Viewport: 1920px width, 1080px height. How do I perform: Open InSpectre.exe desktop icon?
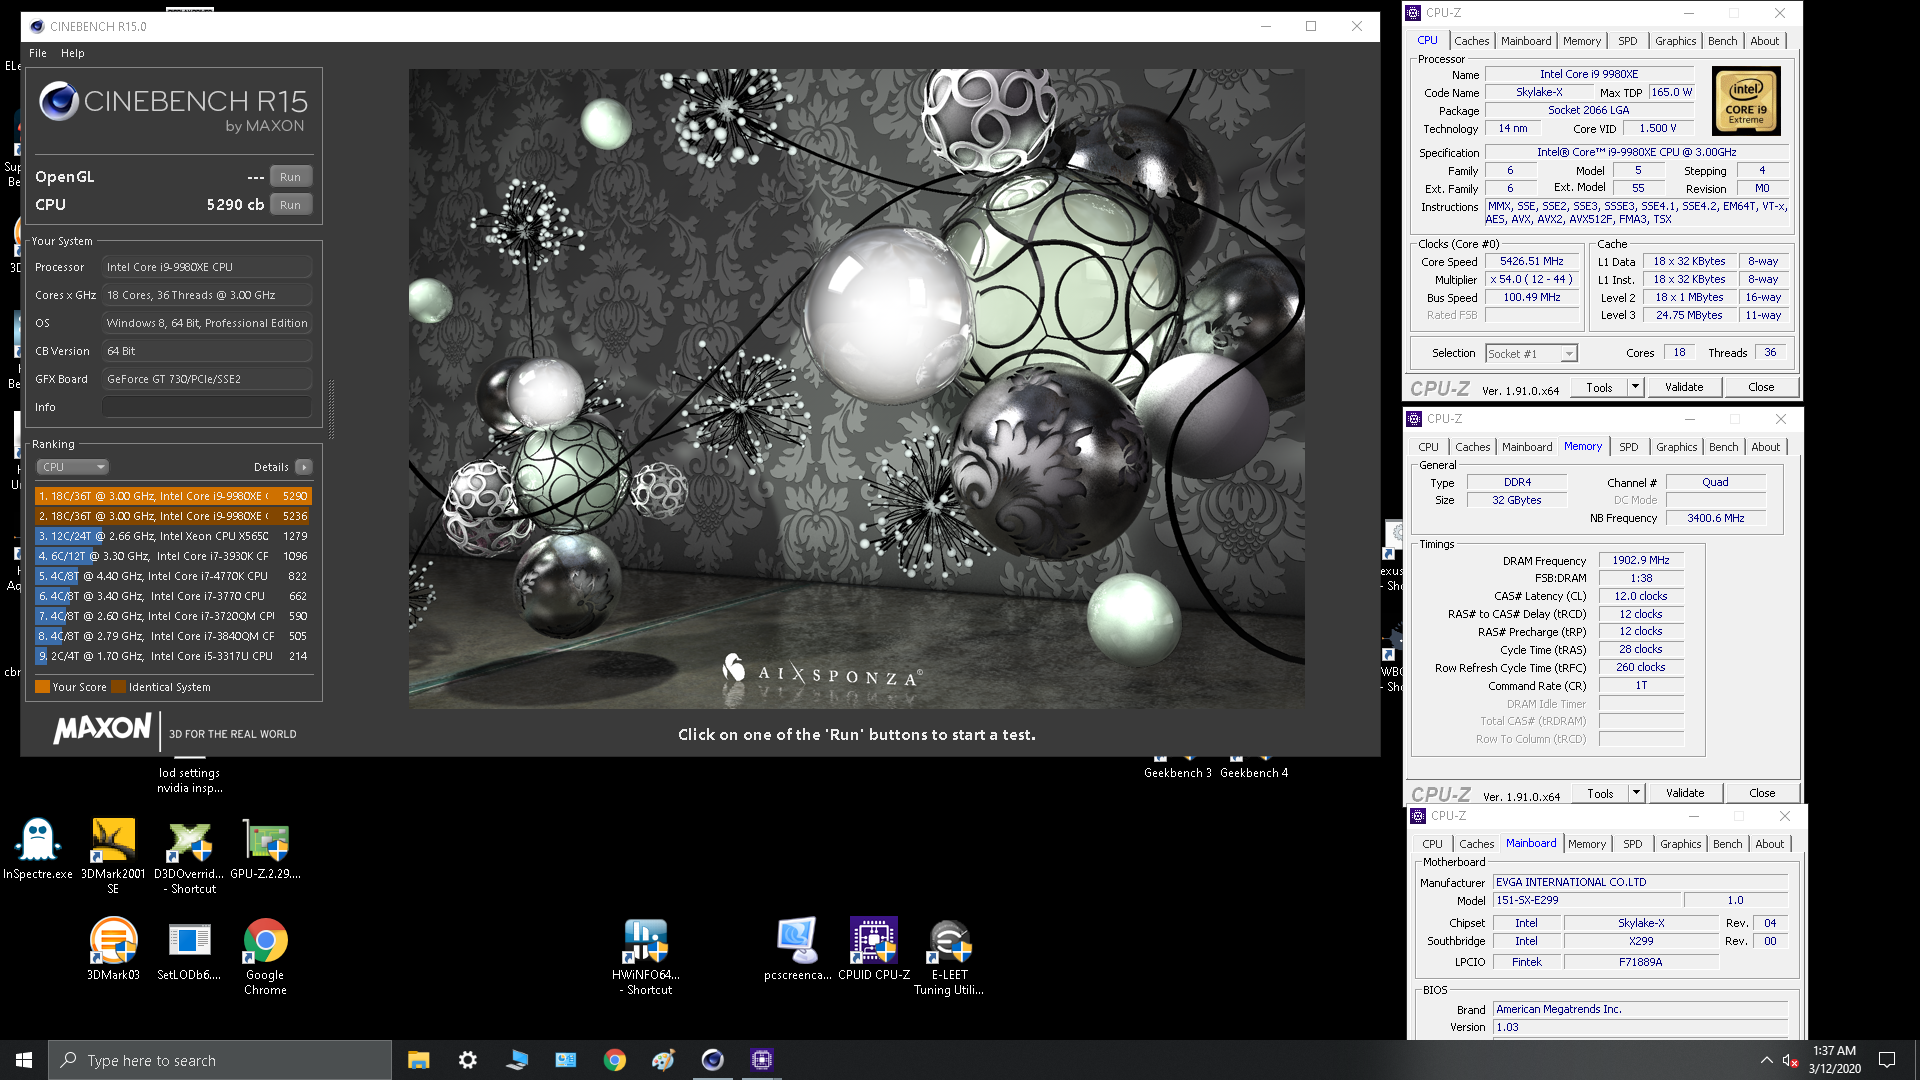click(38, 848)
